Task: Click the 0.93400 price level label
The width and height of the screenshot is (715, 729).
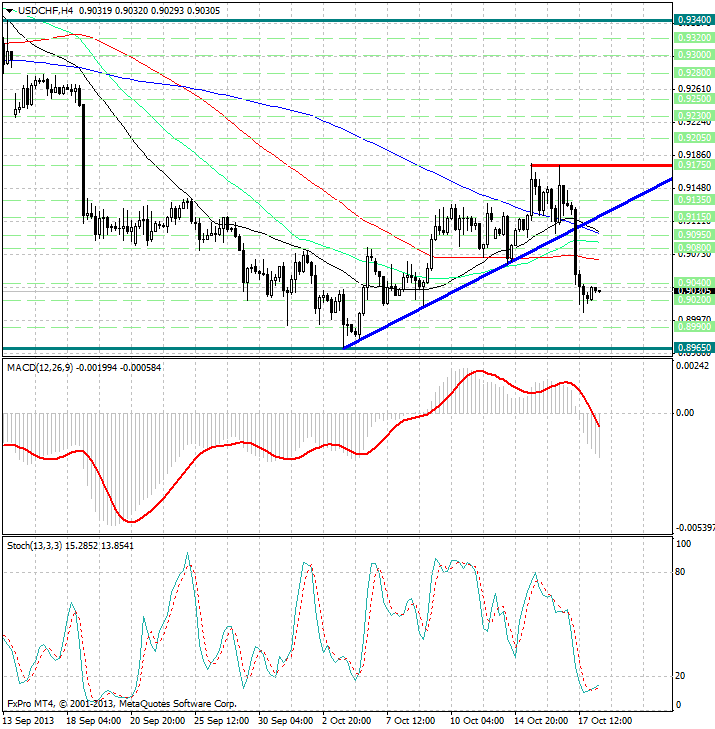Action: pos(694,20)
